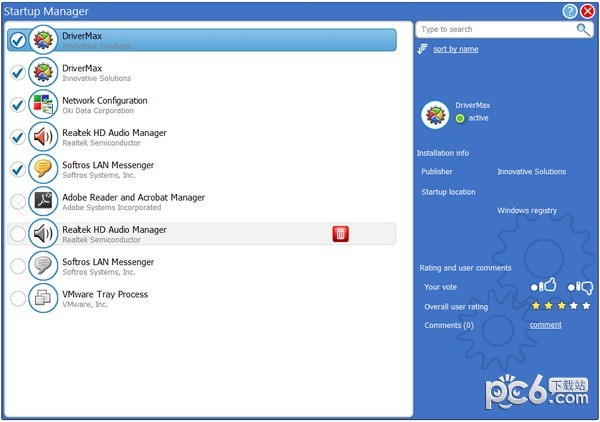Enable Adobe Reader and Acrobat Manager checkbox
The height and width of the screenshot is (422, 600).
18,202
